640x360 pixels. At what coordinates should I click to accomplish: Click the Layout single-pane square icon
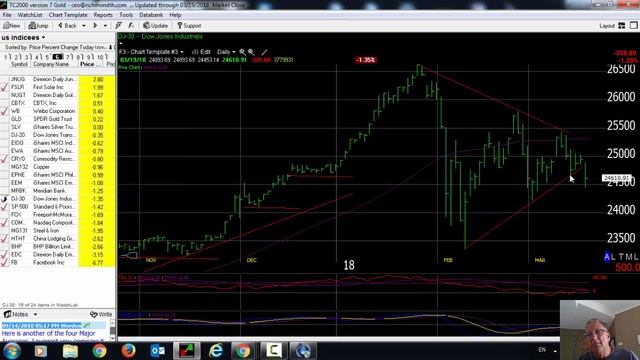pyautogui.click(x=634, y=25)
